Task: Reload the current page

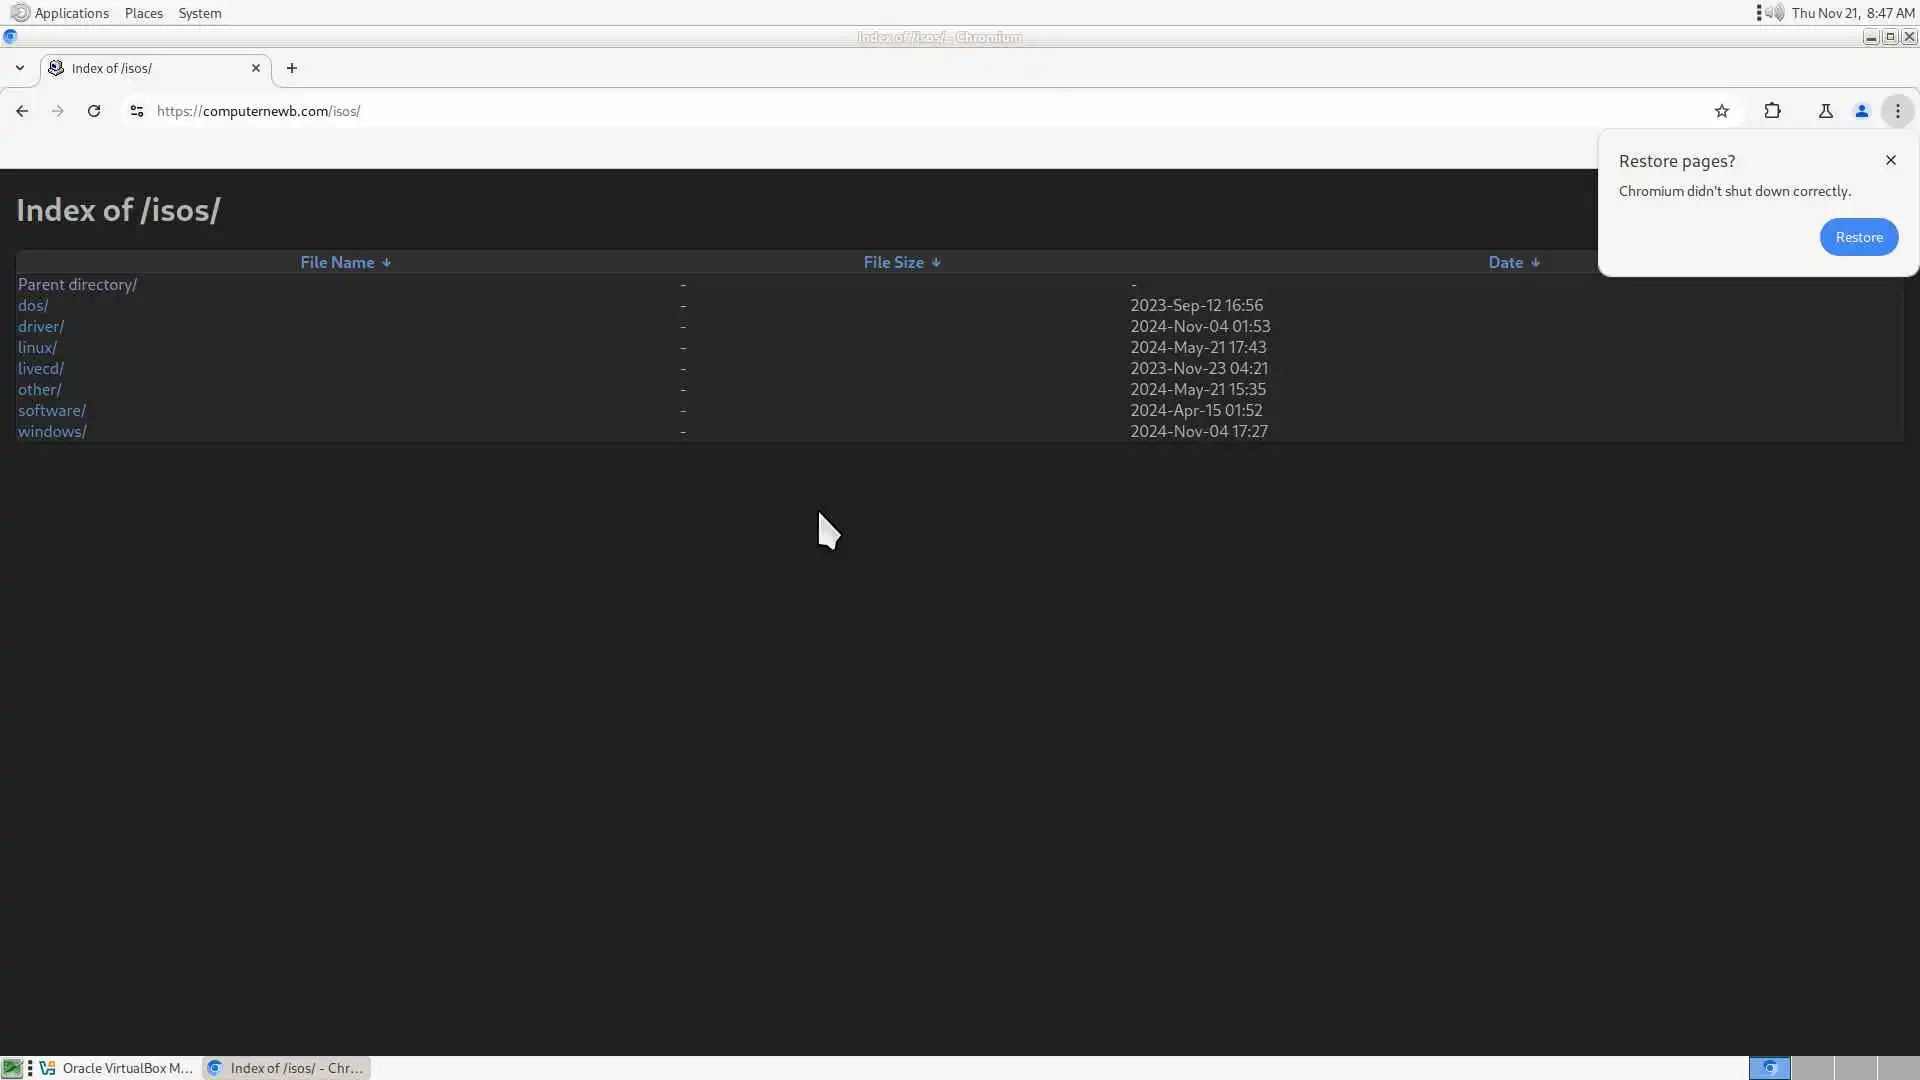Action: [x=94, y=111]
